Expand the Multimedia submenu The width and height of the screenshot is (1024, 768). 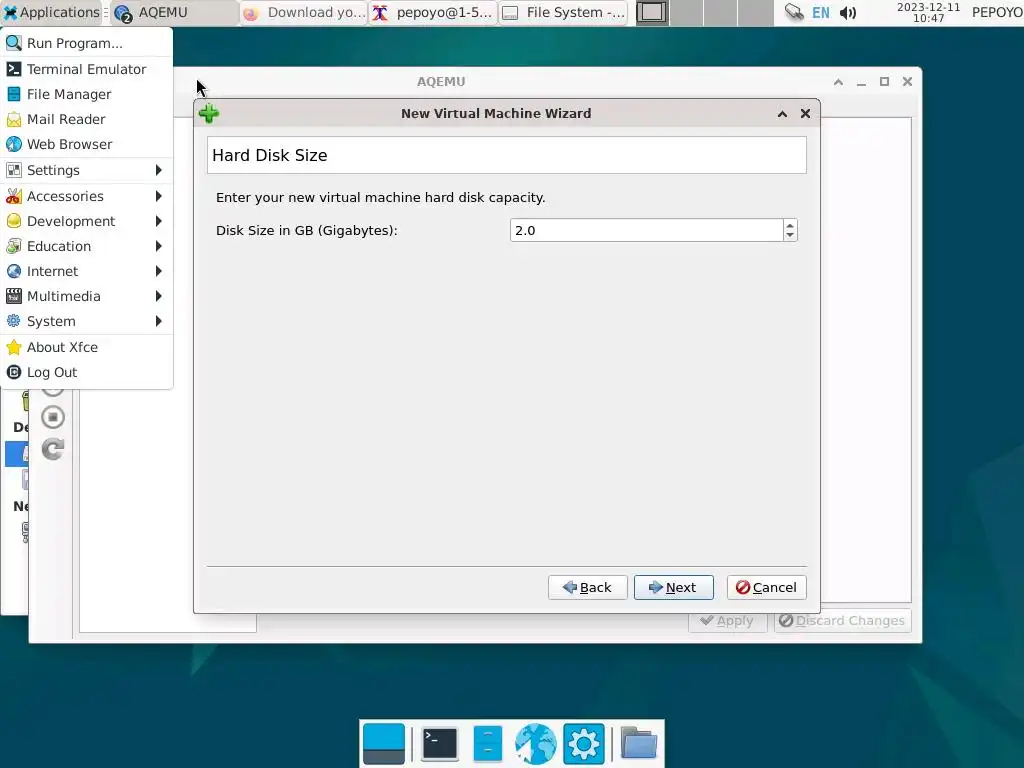(x=87, y=296)
